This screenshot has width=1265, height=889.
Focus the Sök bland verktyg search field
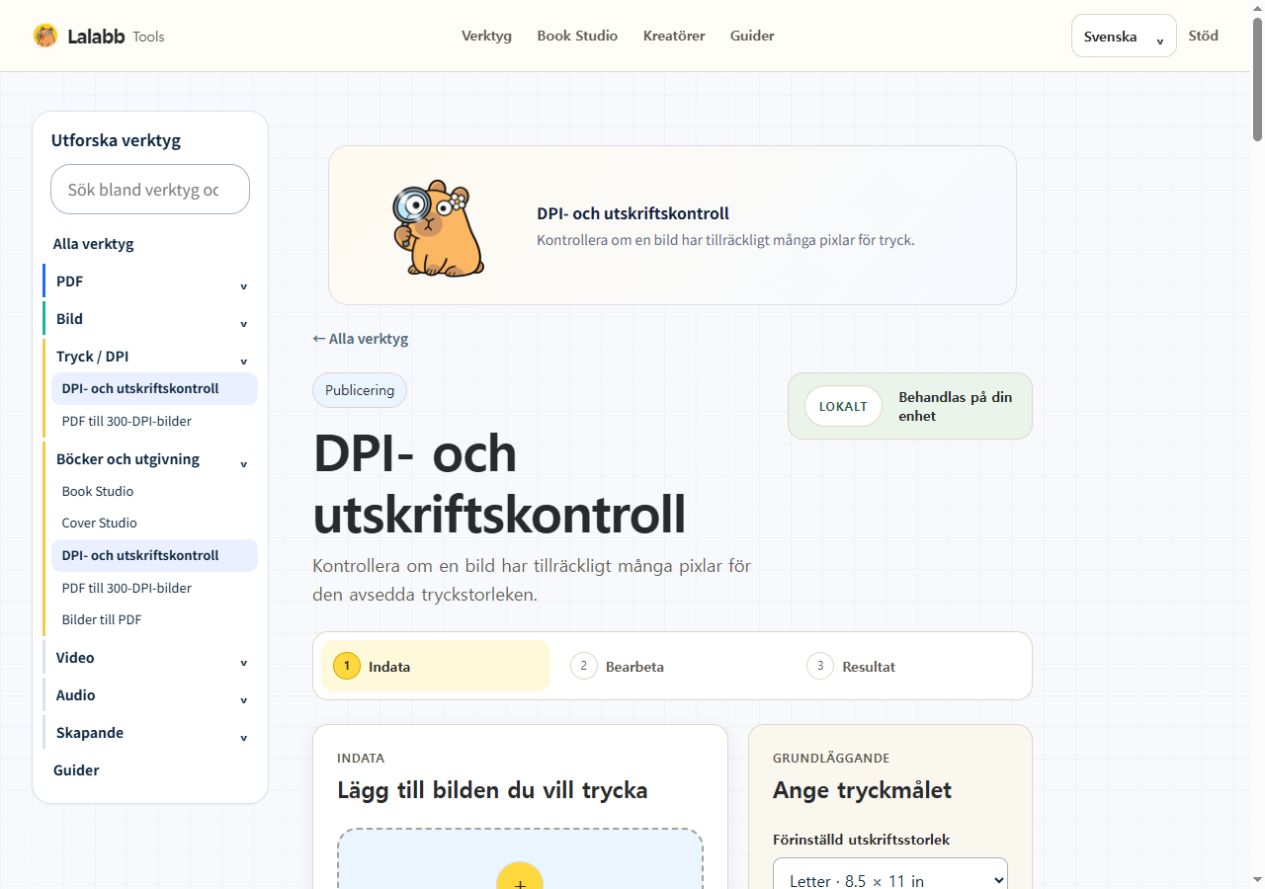pos(150,189)
